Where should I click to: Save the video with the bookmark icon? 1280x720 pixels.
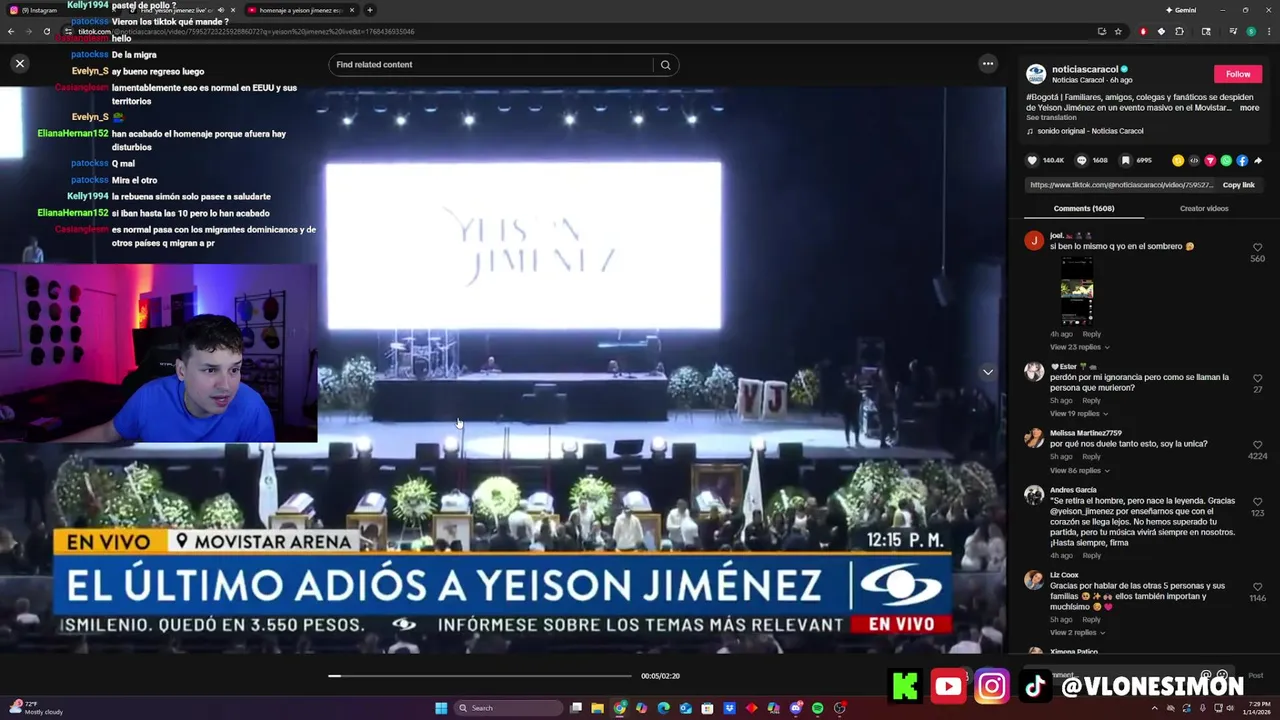click(1125, 160)
